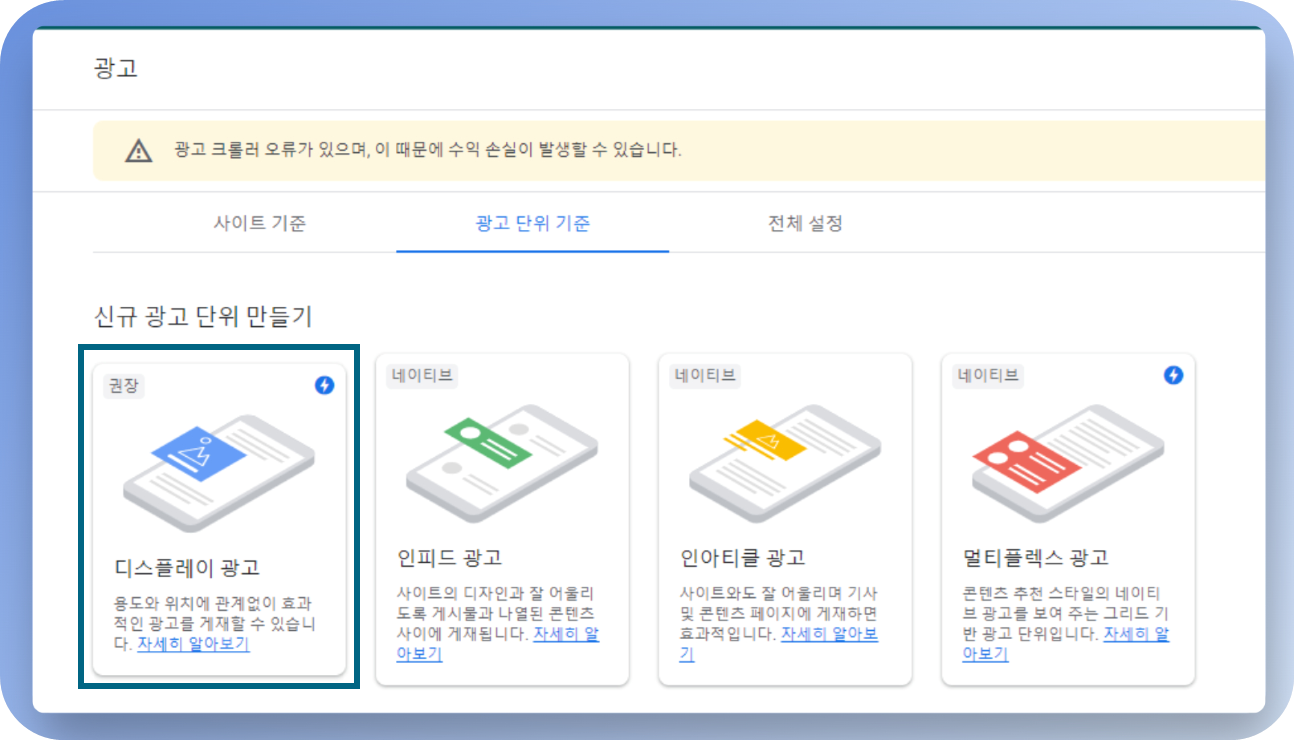This screenshot has height=740, width=1294.
Task: Click the 멀티플렉스 광고 card title
Action: point(1036,558)
